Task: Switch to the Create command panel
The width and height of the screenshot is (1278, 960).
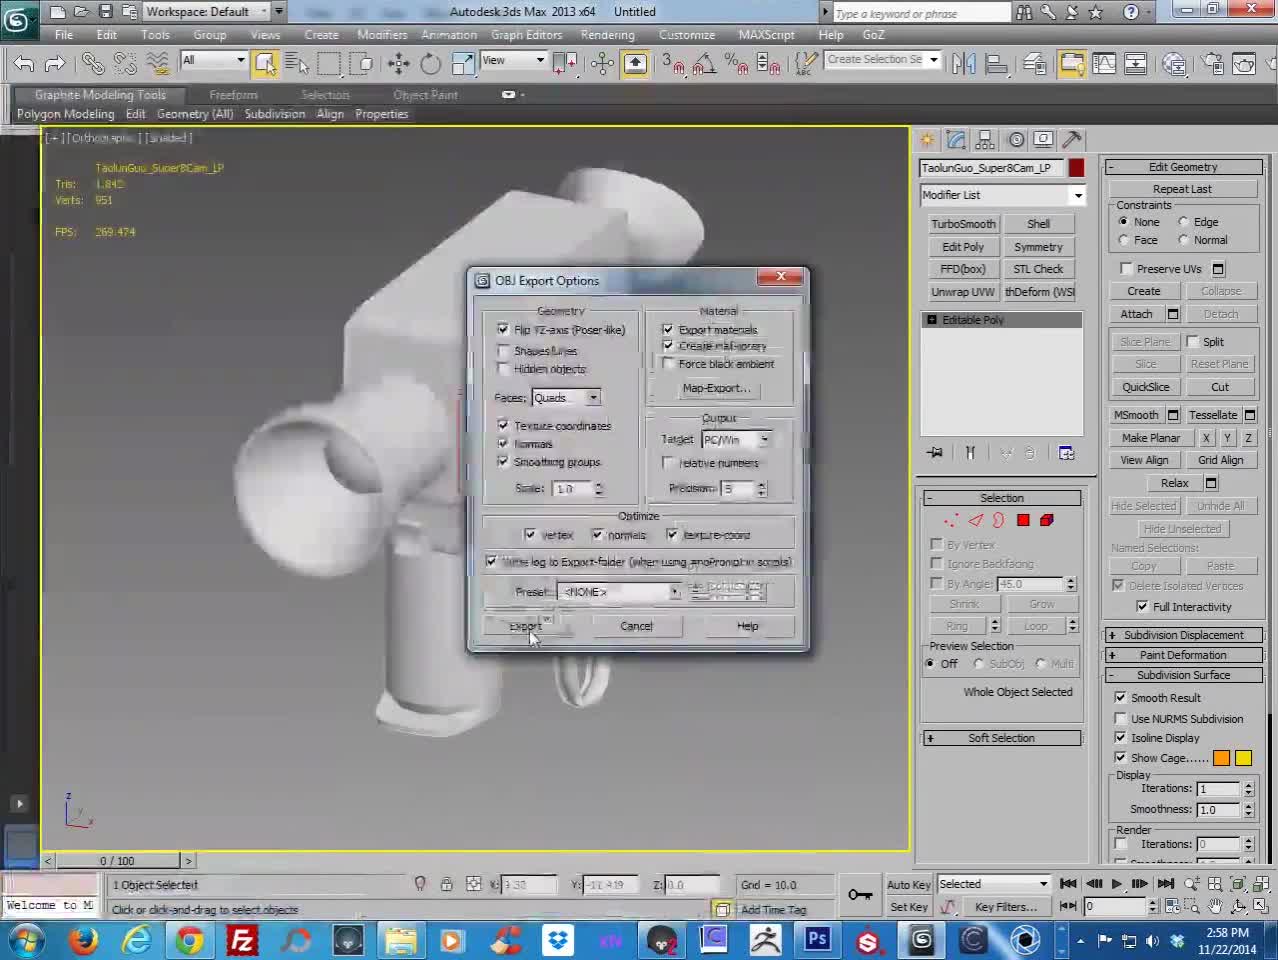Action: tap(928, 140)
